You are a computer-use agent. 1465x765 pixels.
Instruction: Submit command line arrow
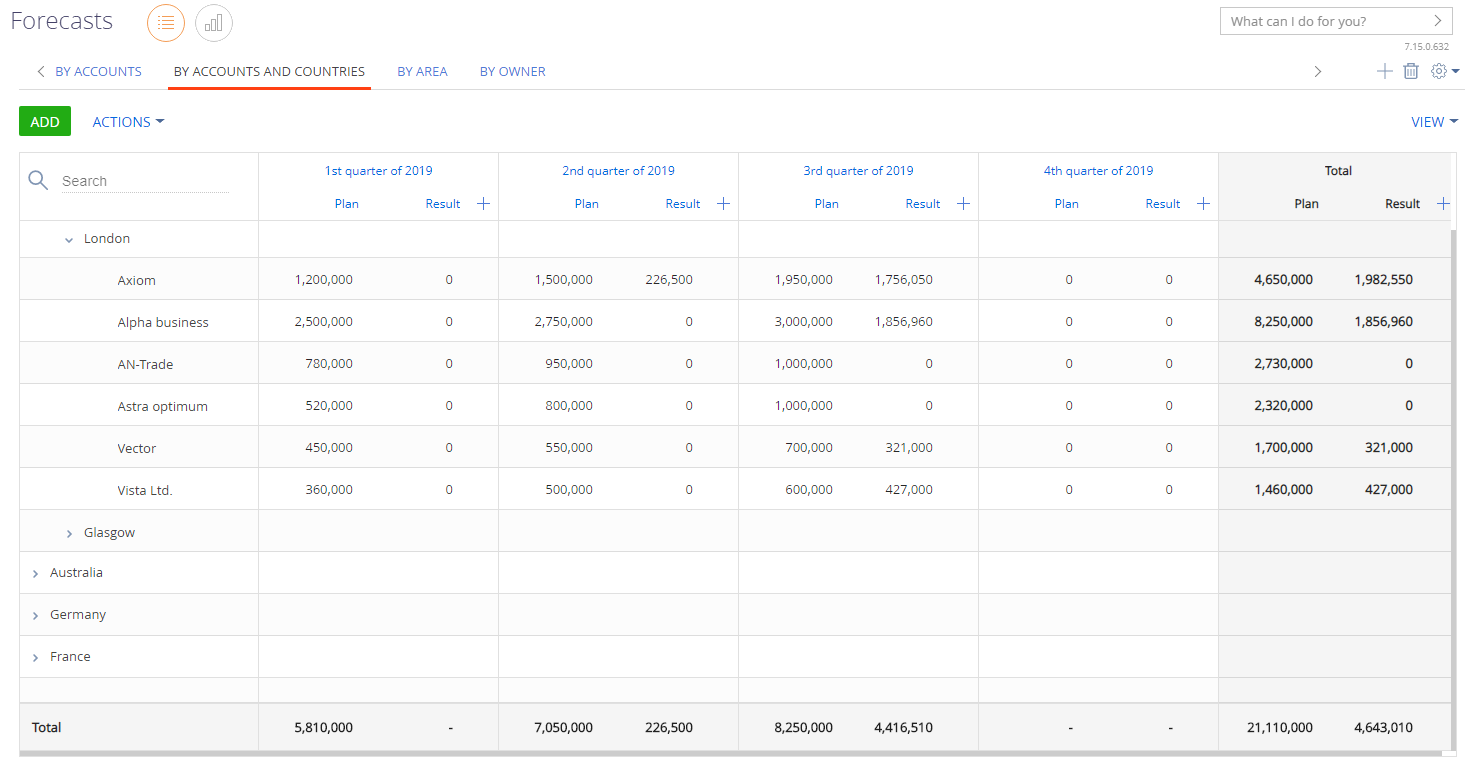pyautogui.click(x=1438, y=21)
